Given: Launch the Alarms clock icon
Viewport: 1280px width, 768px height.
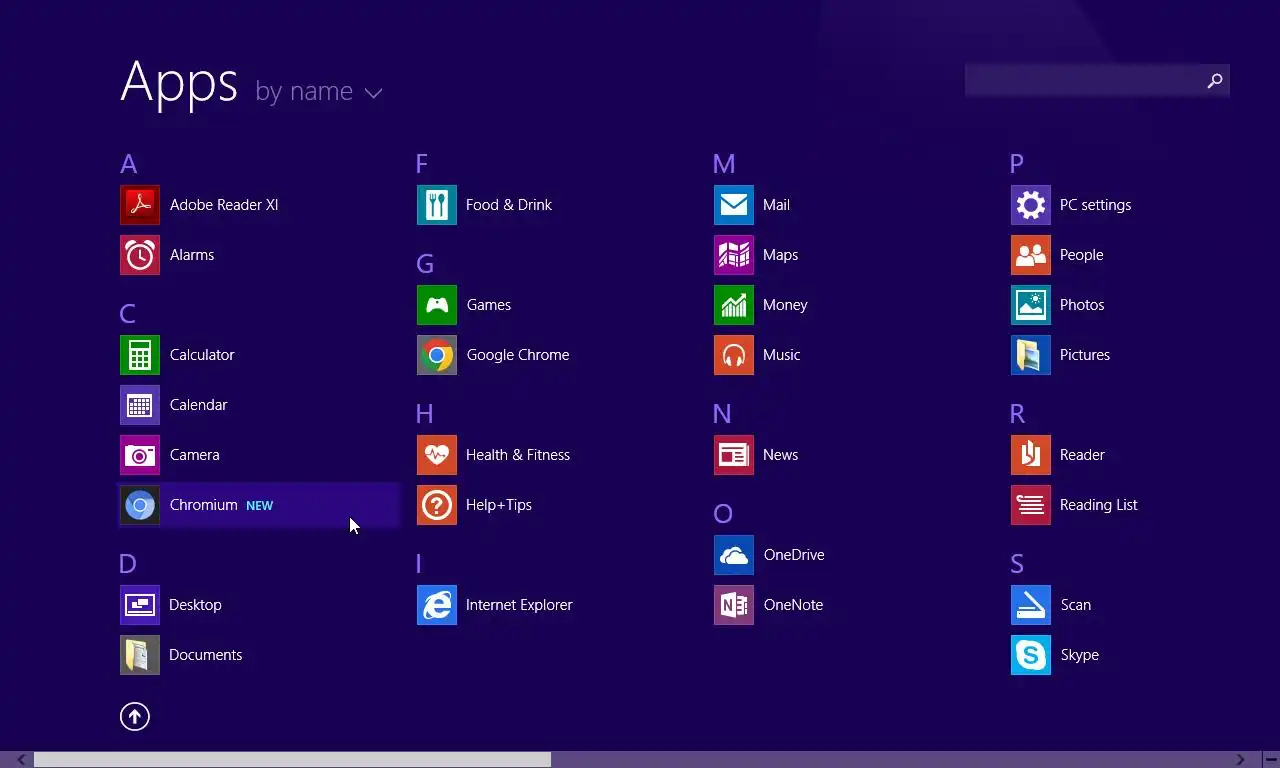Looking at the screenshot, I should tap(140, 255).
